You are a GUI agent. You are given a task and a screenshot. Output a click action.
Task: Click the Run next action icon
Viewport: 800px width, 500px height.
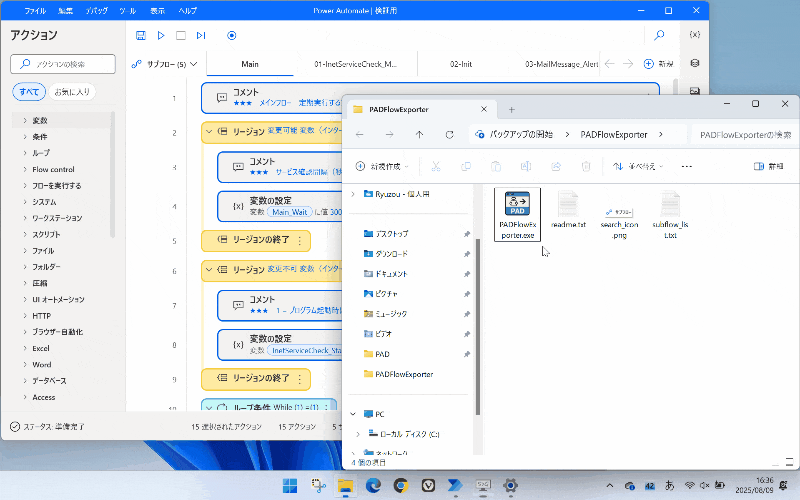coord(201,35)
